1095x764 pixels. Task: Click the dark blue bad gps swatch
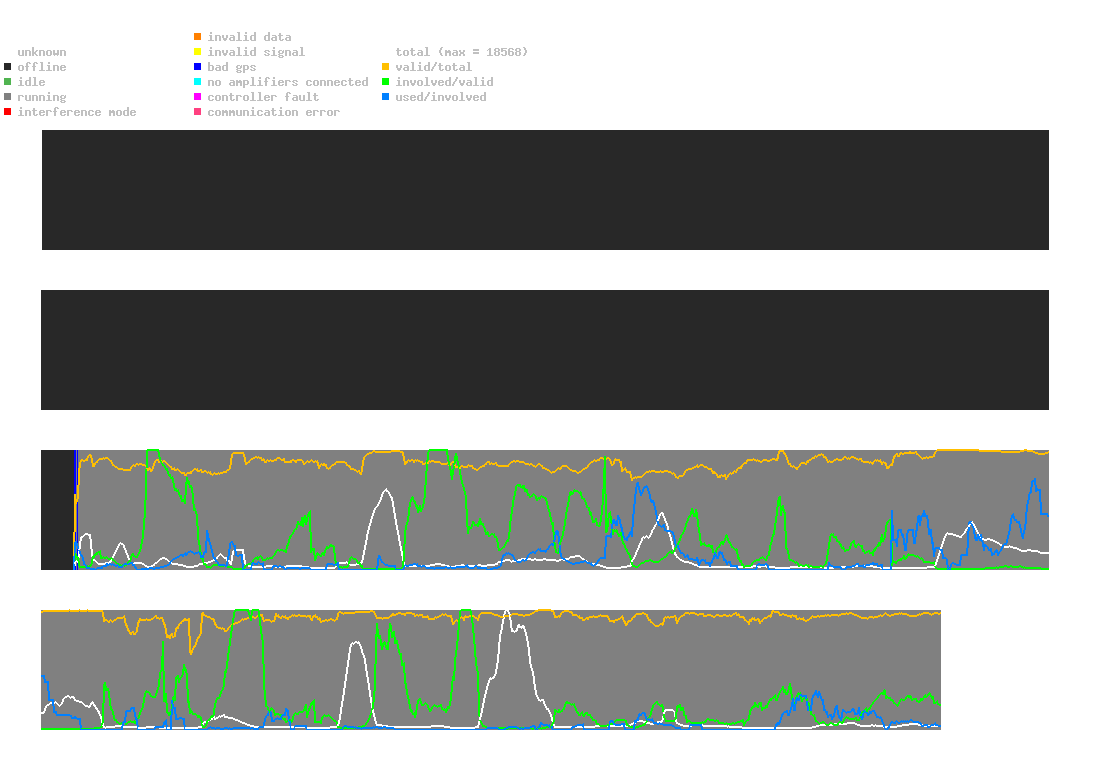[198, 67]
